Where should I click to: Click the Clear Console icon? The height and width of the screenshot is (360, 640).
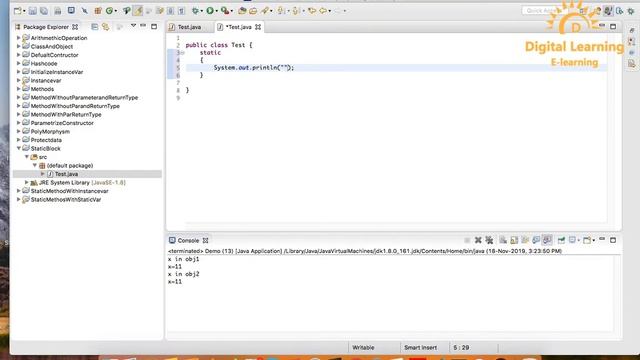[503, 240]
